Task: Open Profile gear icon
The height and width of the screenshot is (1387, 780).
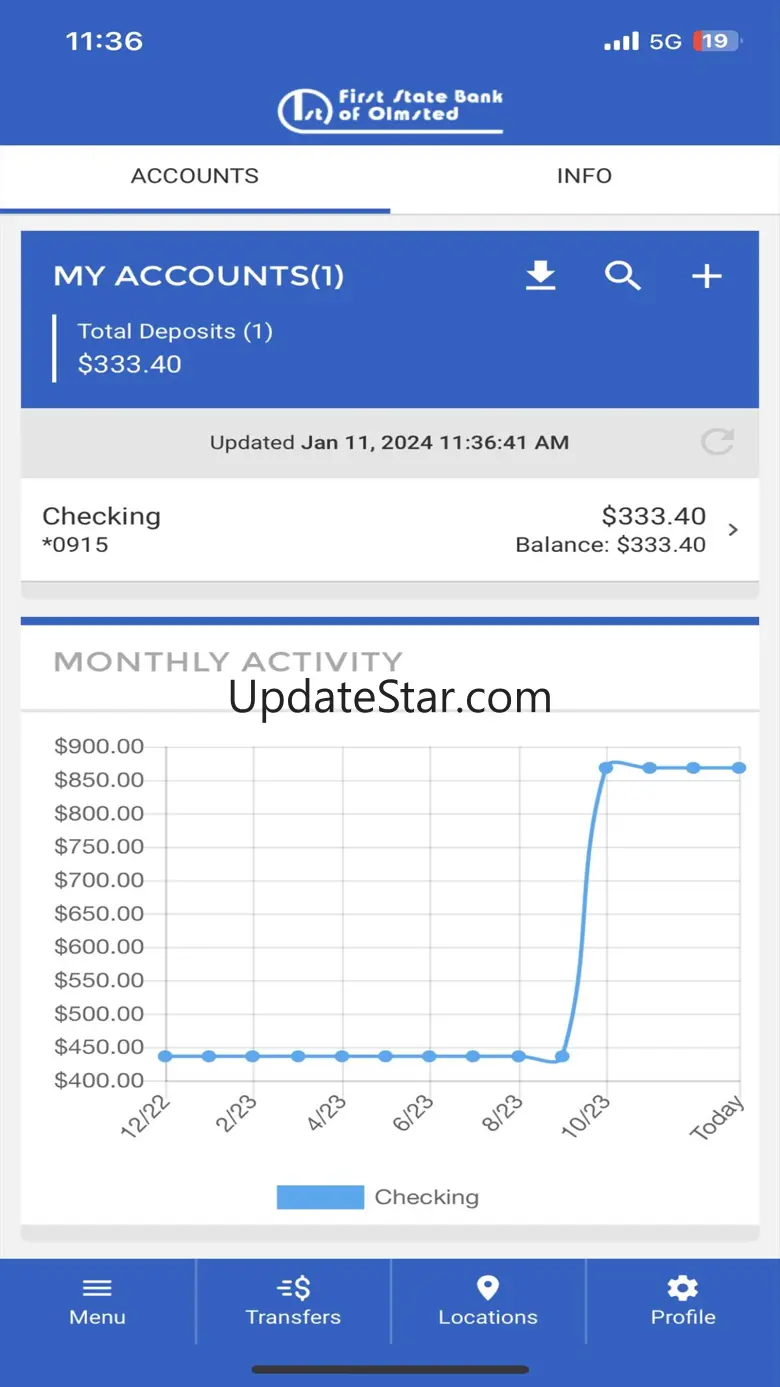Action: (683, 1288)
